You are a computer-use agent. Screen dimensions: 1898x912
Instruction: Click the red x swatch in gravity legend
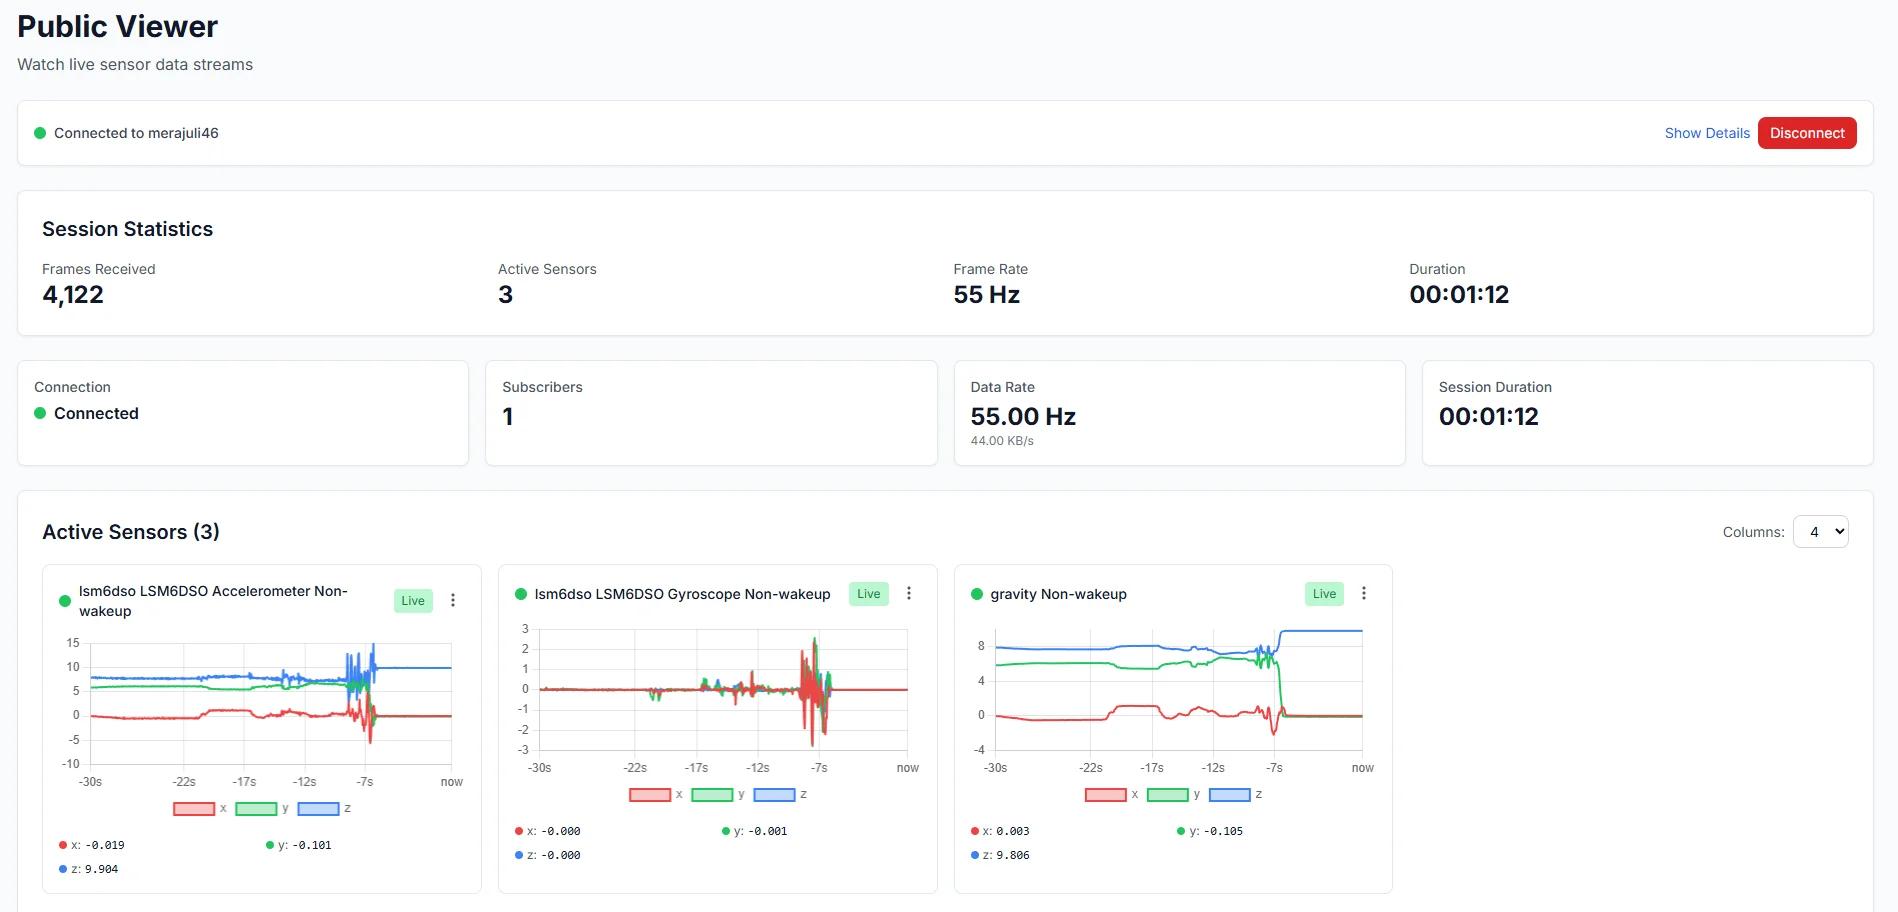[x=1105, y=795]
